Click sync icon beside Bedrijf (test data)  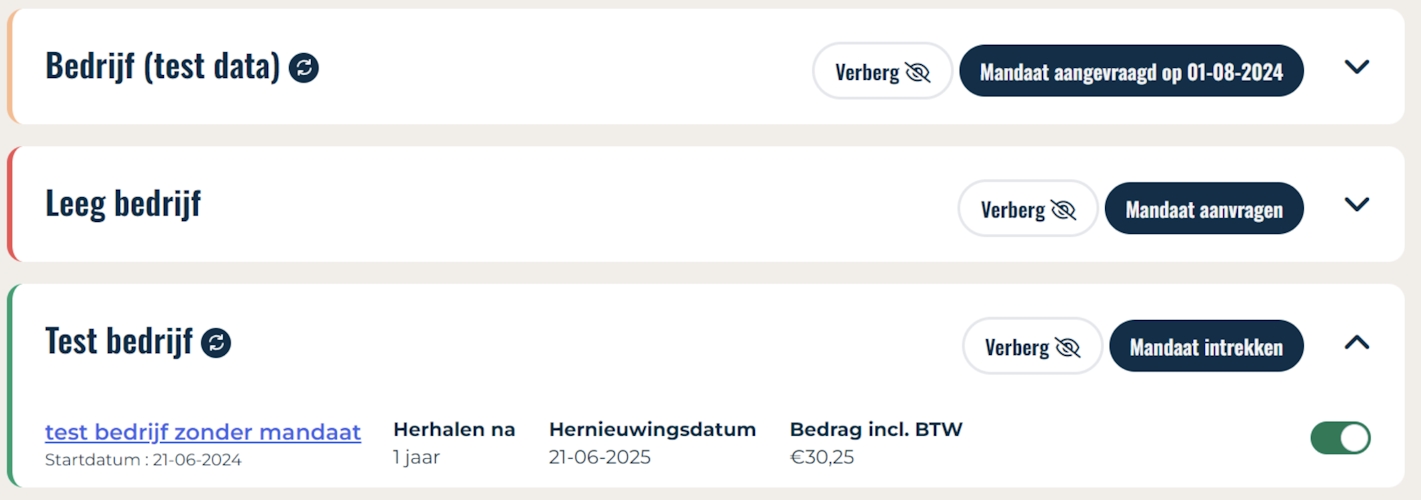tap(304, 68)
